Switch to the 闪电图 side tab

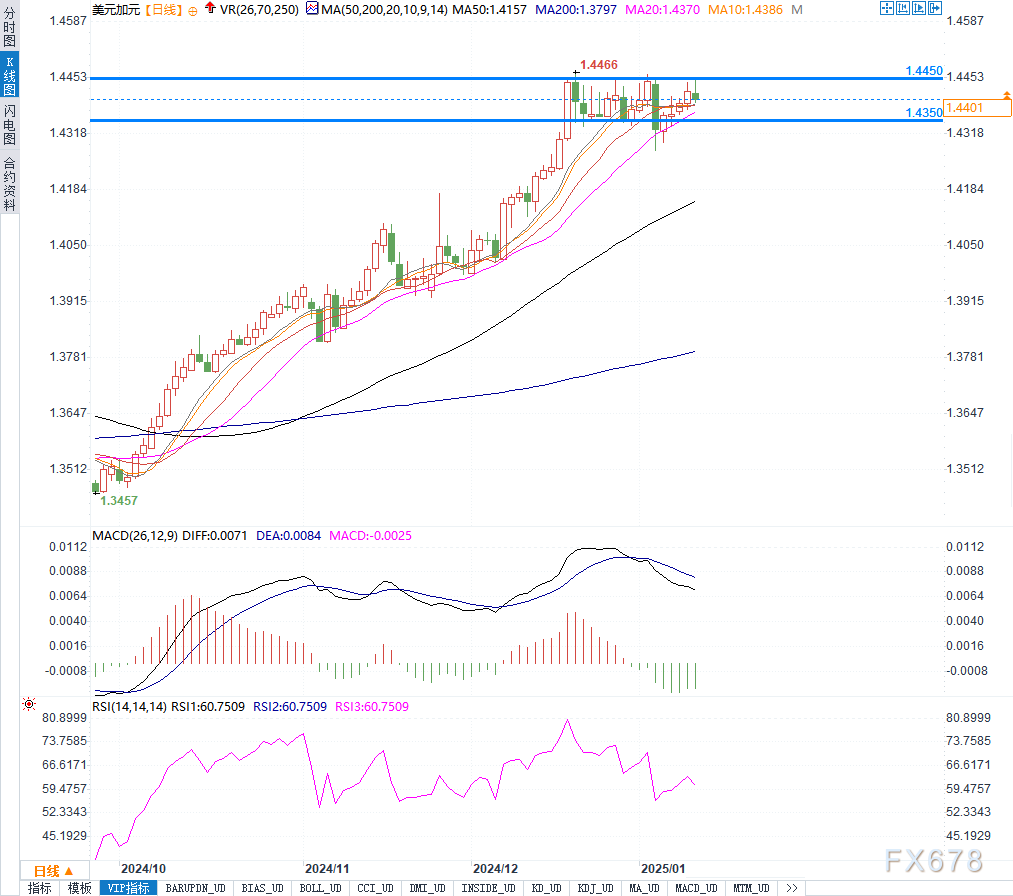click(10, 125)
